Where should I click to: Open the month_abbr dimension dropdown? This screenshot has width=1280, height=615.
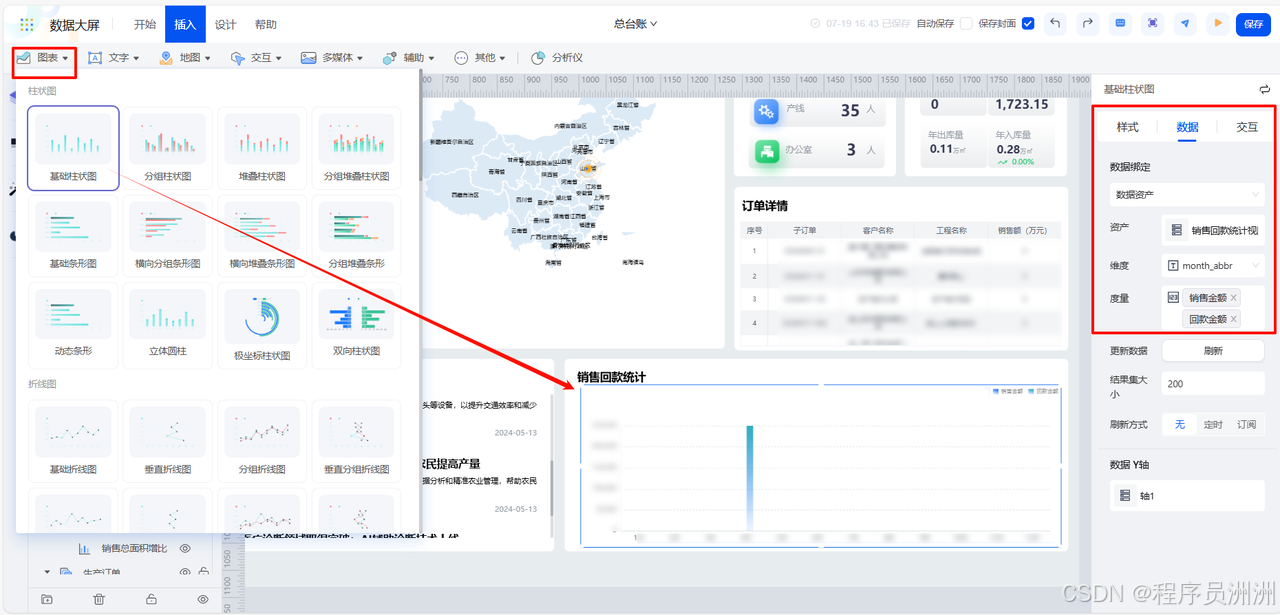[1213, 266]
